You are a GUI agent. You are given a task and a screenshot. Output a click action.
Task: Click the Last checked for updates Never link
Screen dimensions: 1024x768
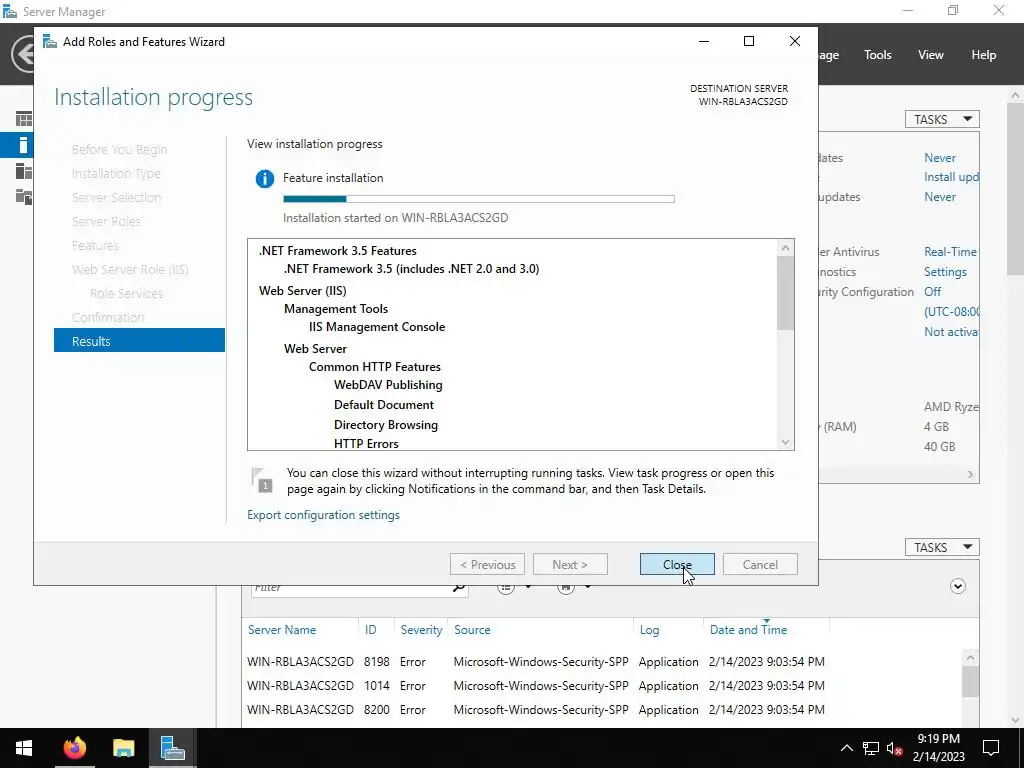point(939,197)
